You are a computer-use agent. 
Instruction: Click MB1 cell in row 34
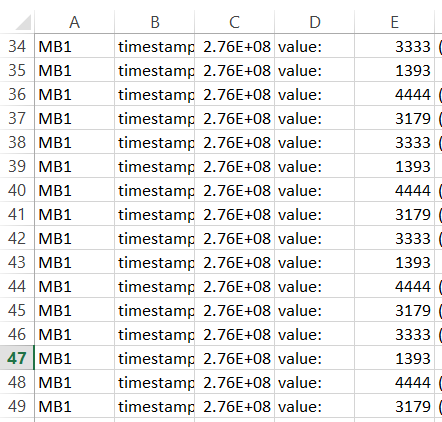tap(74, 46)
